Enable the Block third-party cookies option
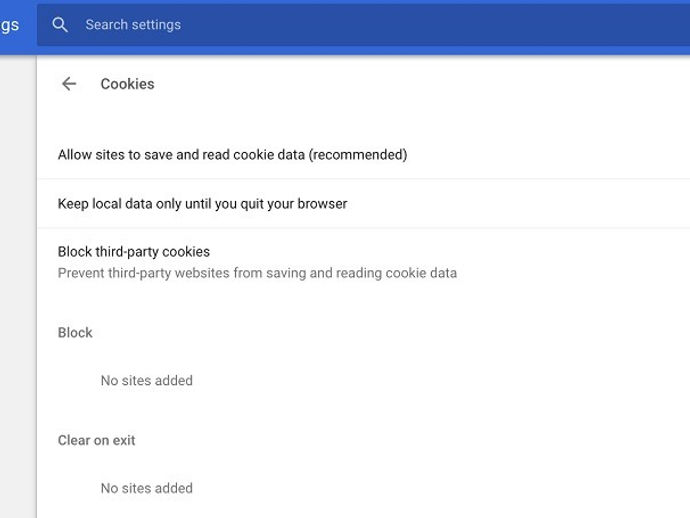 [x=363, y=262]
